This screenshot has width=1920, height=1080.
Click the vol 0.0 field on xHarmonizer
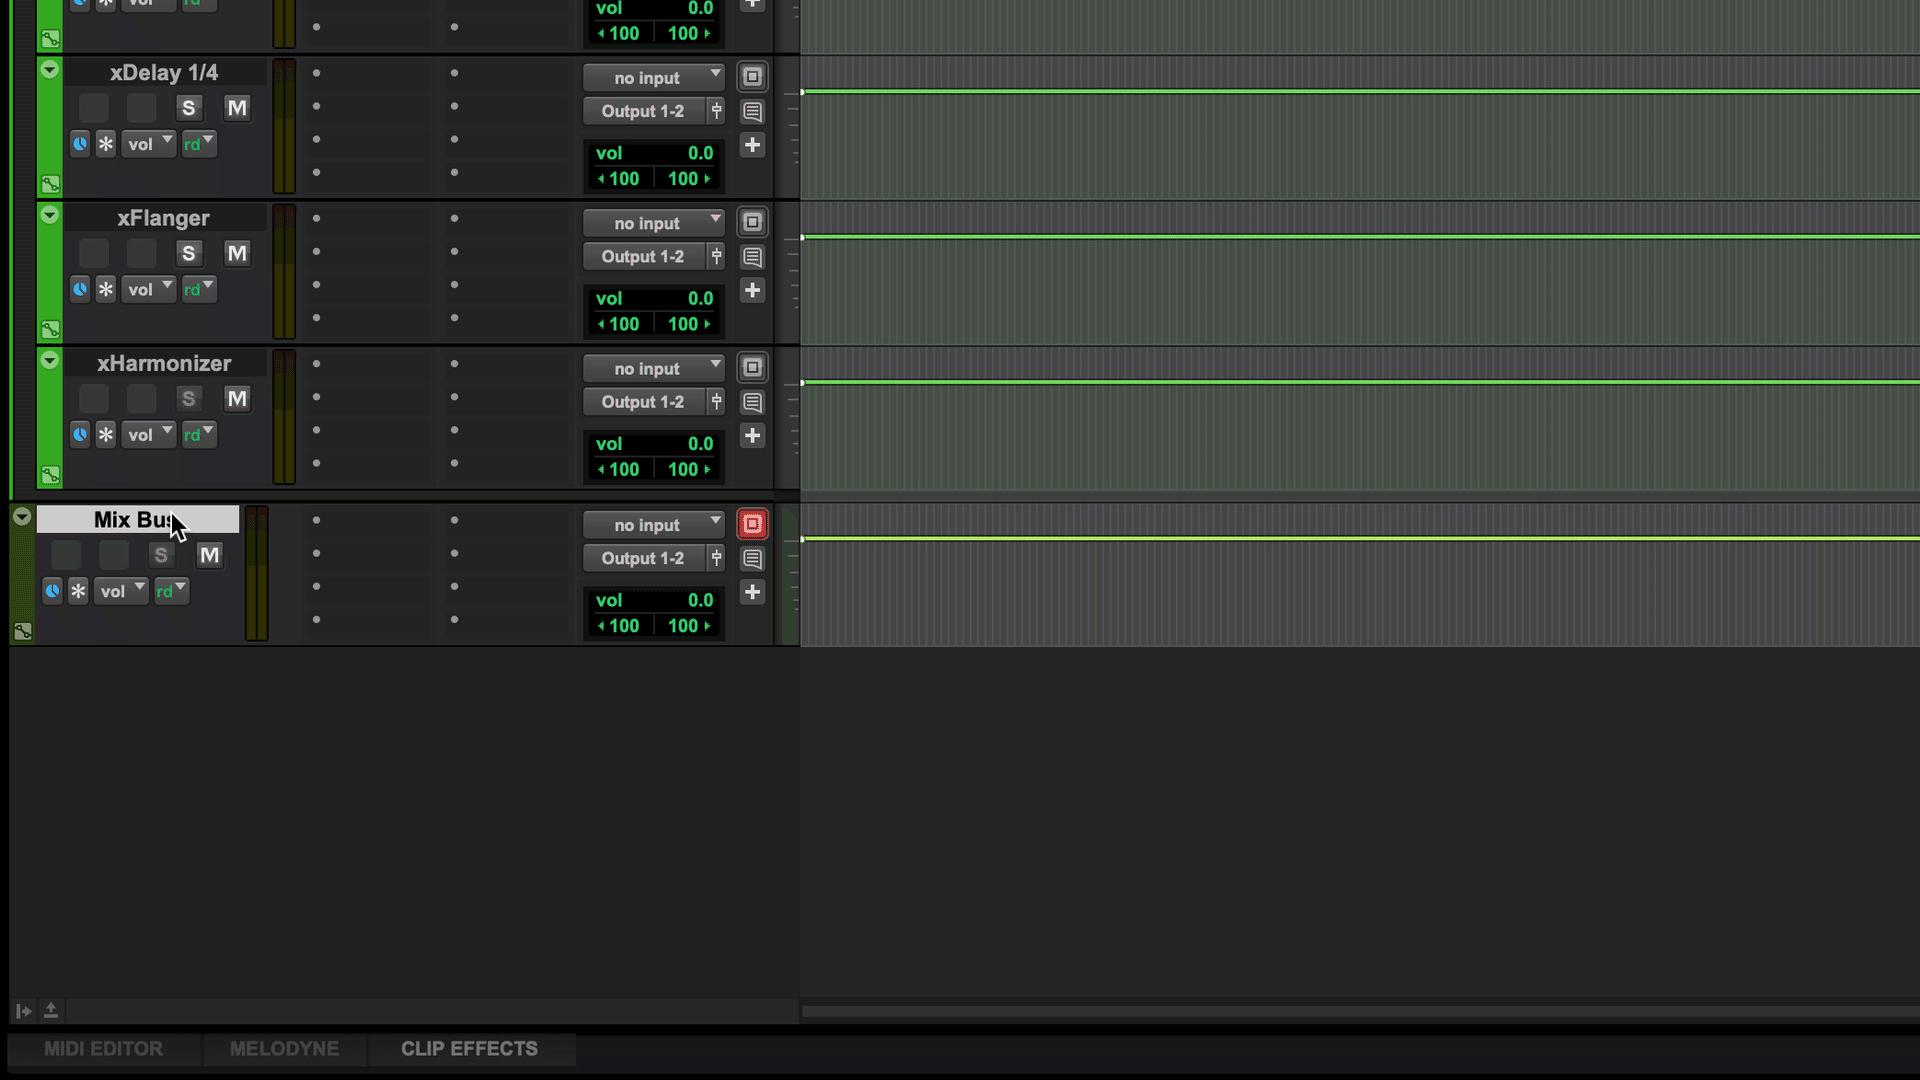click(653, 444)
